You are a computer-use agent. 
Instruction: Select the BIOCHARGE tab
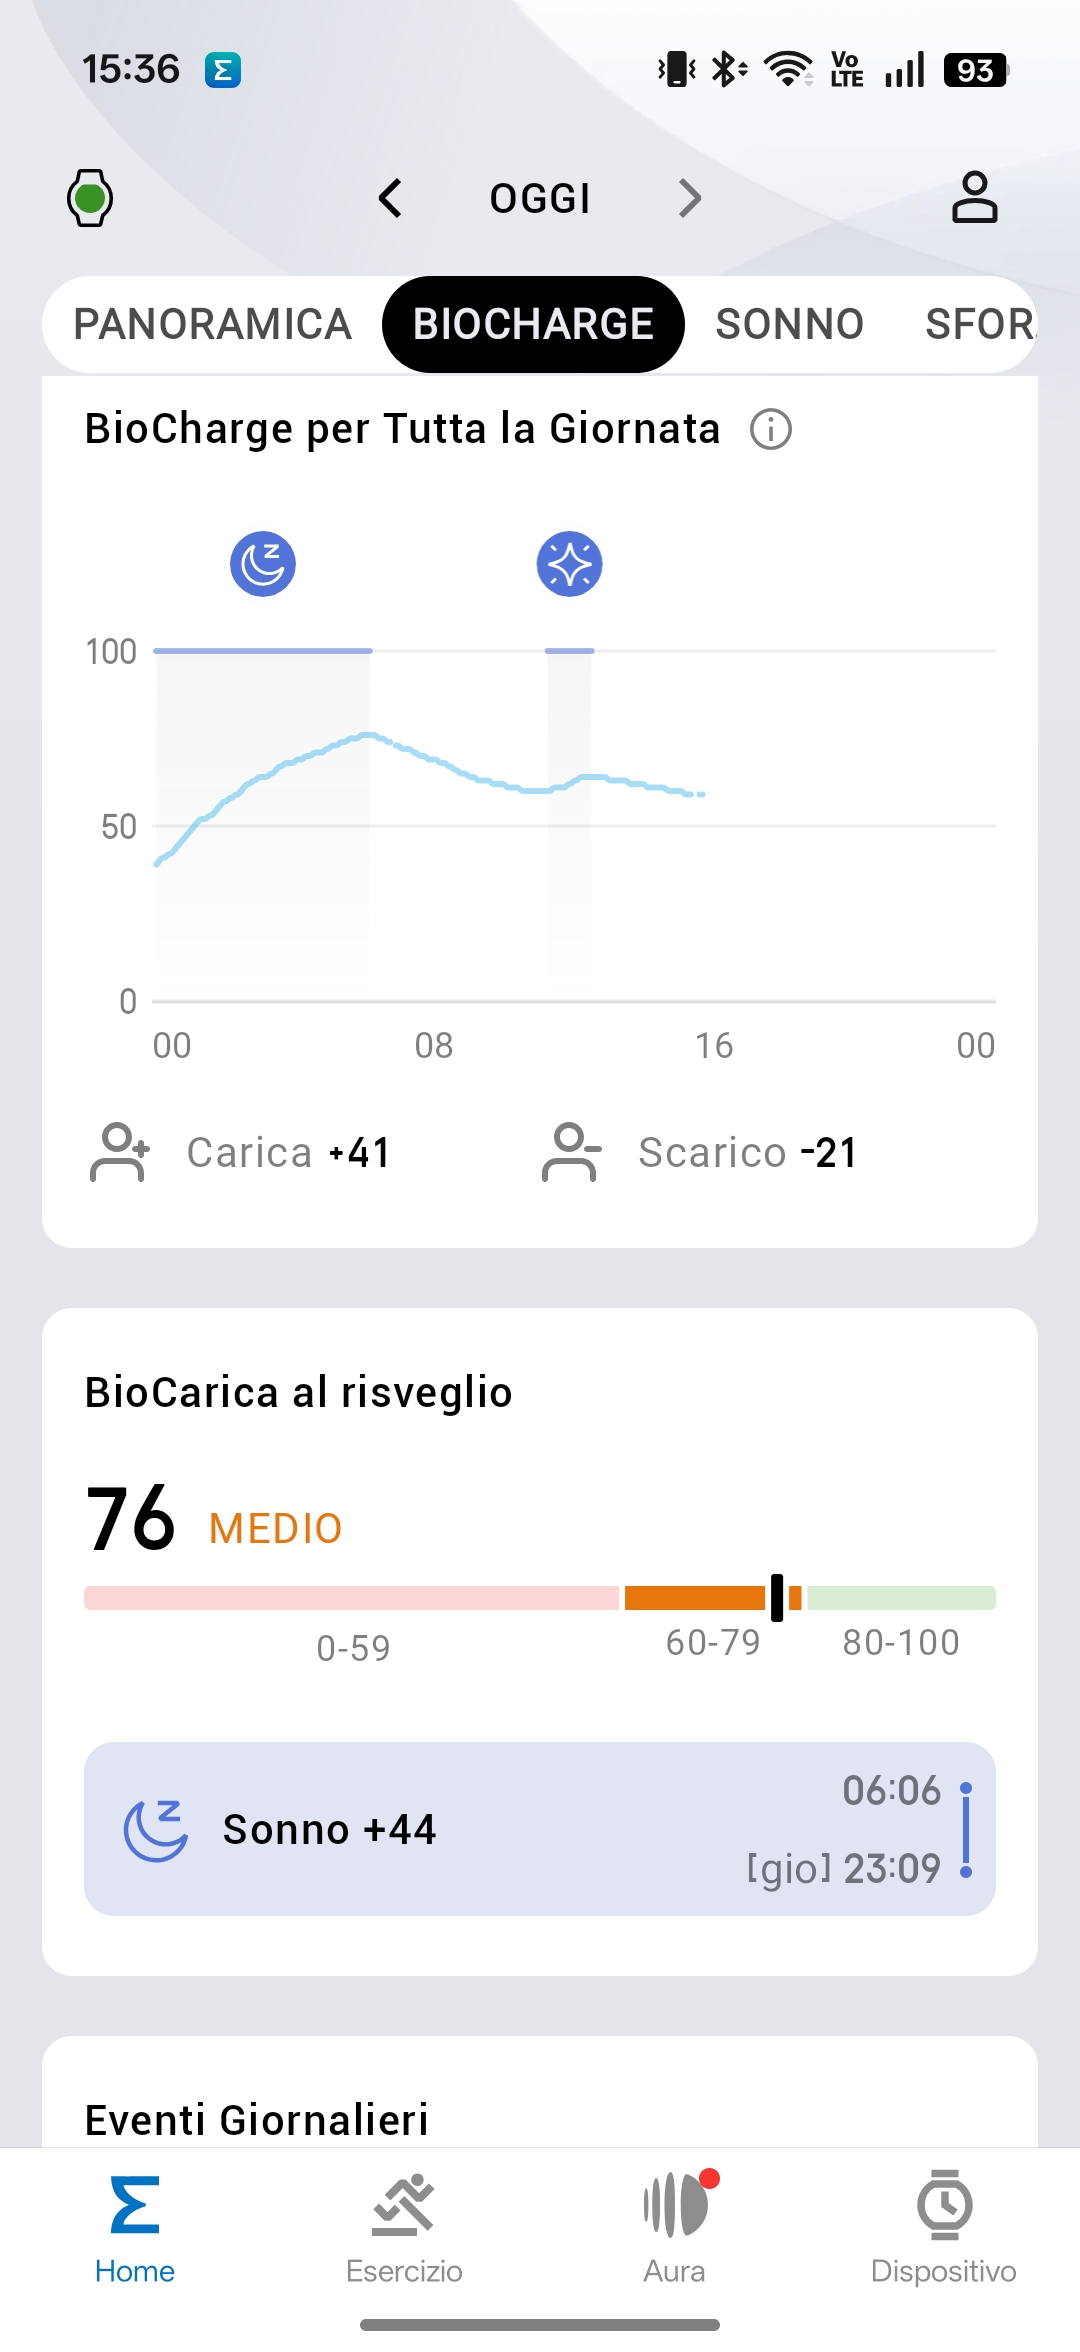coord(533,324)
